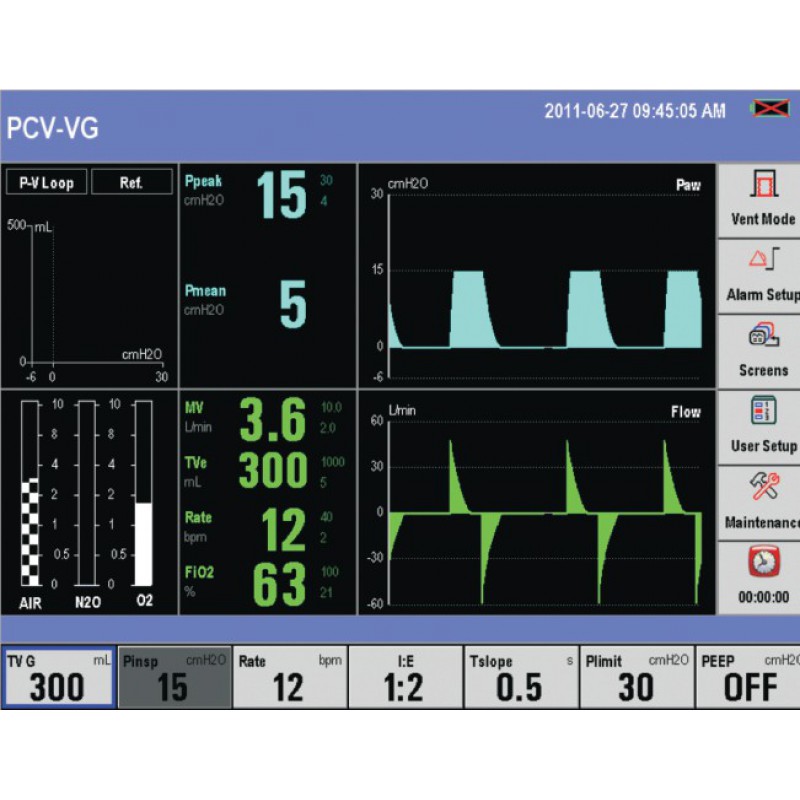The height and width of the screenshot is (800, 800).
Task: Click the TVe upper alarm limit 1000
Action: click(333, 462)
